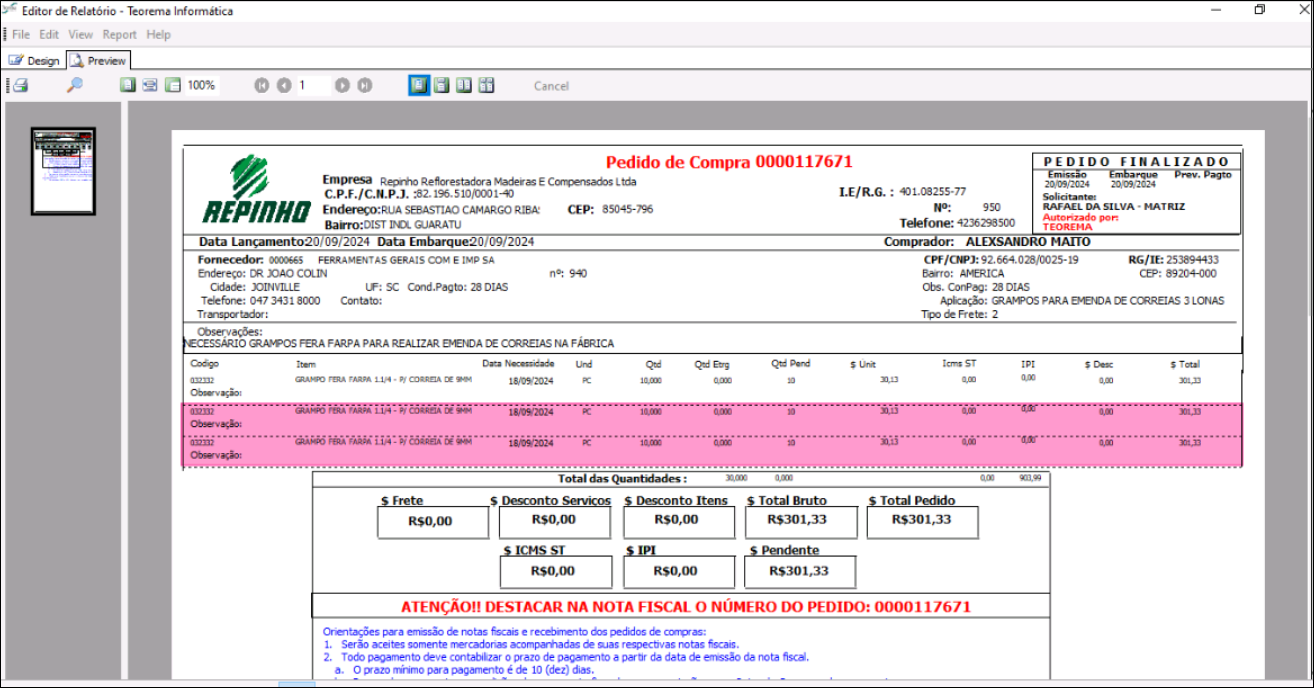The width and height of the screenshot is (1314, 688).
Task: Enable two-page side-by-side view
Action: (x=464, y=86)
